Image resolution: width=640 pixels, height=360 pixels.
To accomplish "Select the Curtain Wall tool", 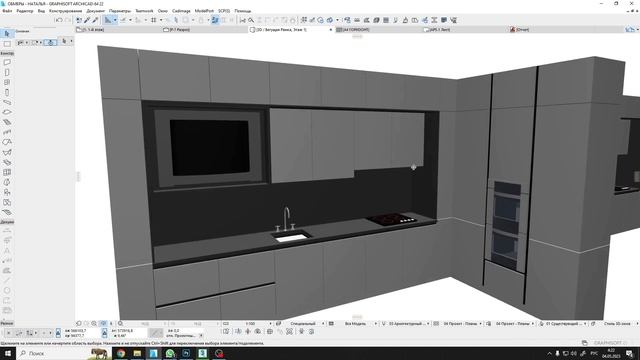I will pos(7,172).
